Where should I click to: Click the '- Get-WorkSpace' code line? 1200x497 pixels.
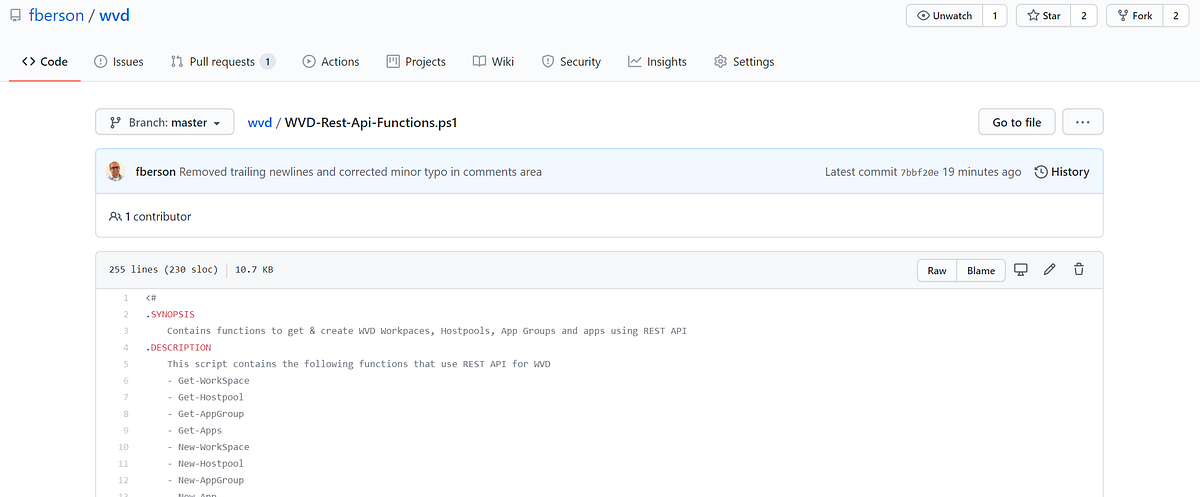point(208,381)
